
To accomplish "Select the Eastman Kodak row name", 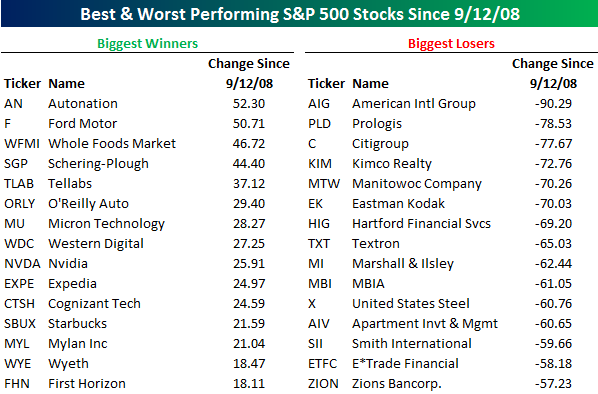I will [398, 204].
